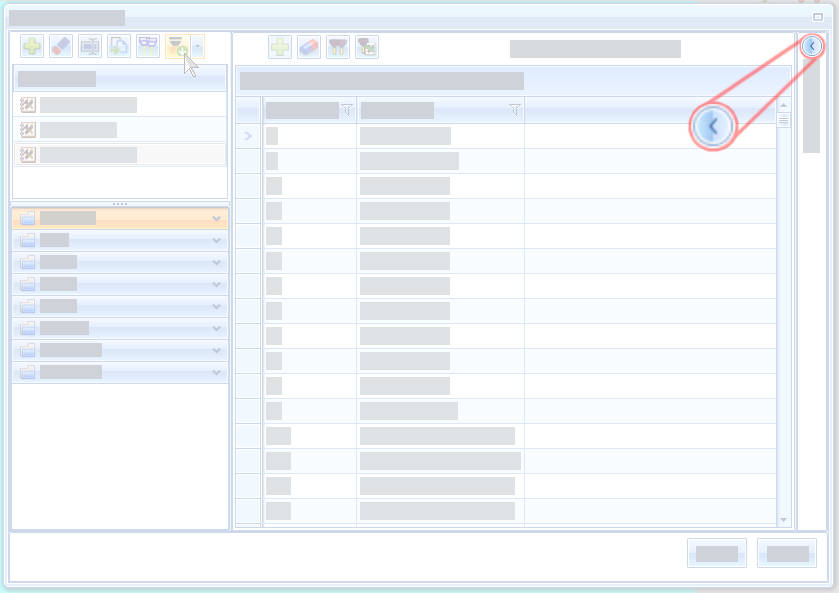
Task: Select the first row indicator in the grid
Action: (x=249, y=136)
